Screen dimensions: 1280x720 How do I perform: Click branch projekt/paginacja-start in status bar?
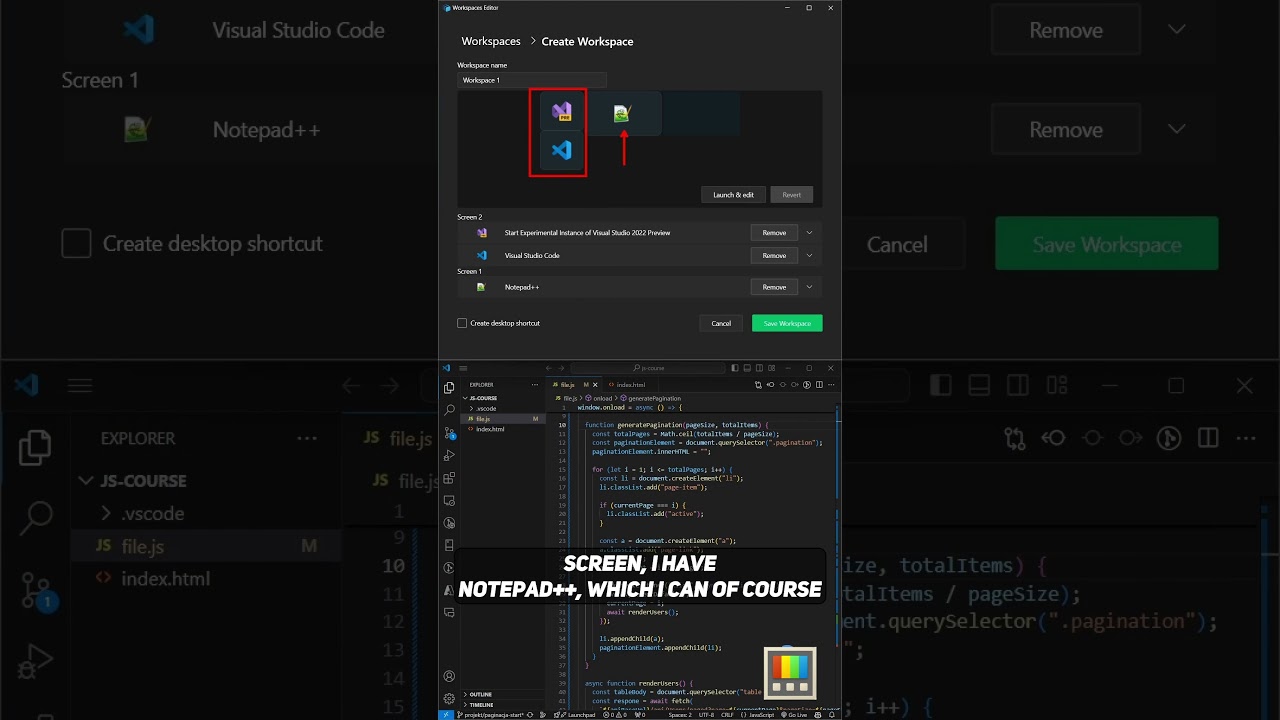tap(490, 715)
